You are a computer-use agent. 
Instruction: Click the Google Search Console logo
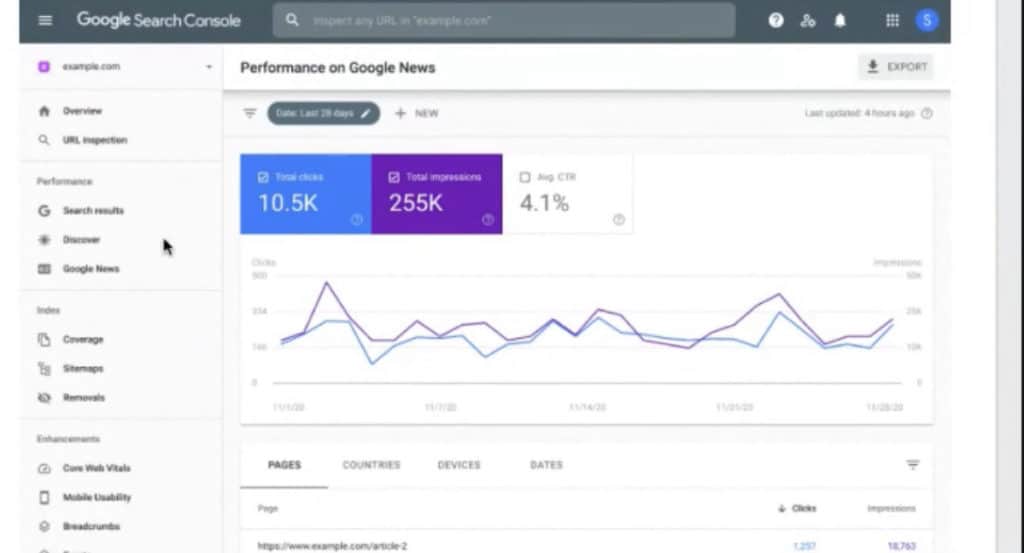[159, 20]
